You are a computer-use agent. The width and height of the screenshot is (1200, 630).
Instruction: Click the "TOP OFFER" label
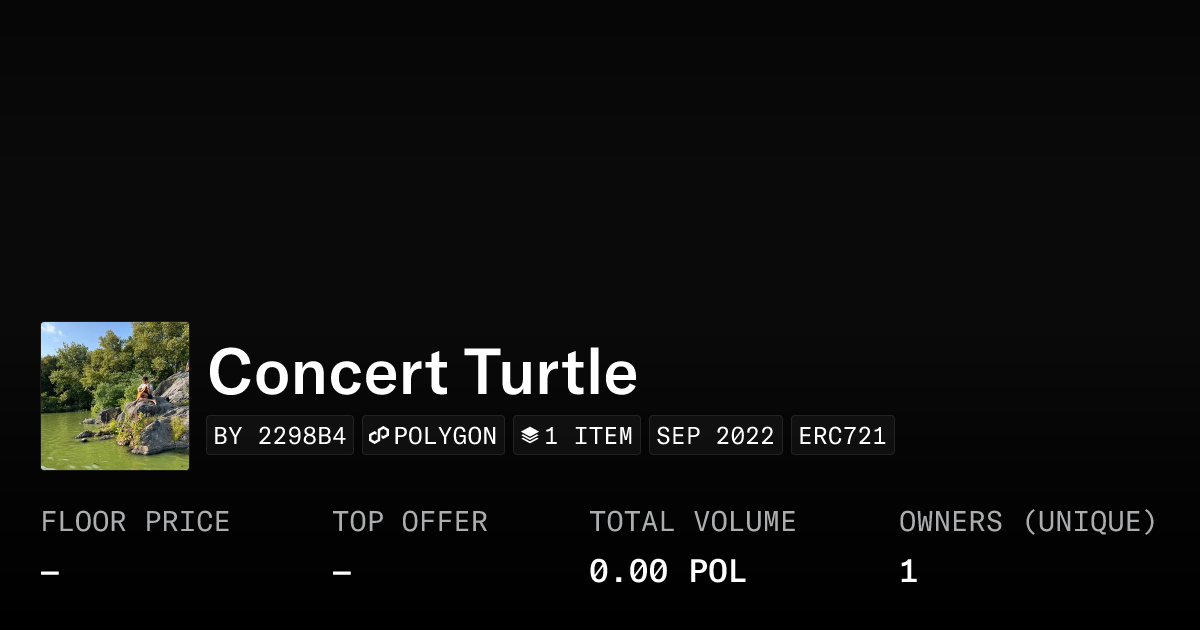tap(410, 522)
